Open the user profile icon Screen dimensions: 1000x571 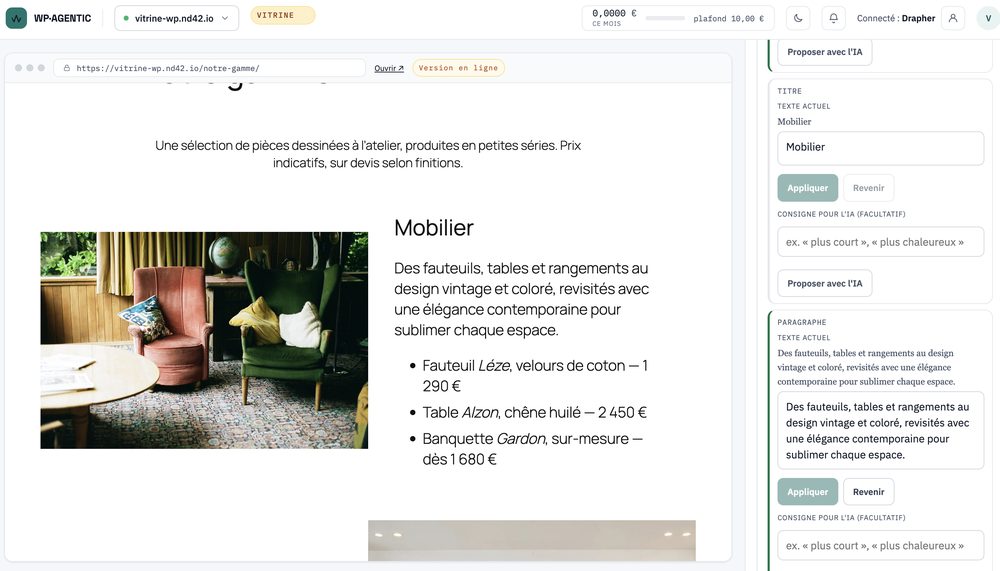pyautogui.click(x=953, y=18)
